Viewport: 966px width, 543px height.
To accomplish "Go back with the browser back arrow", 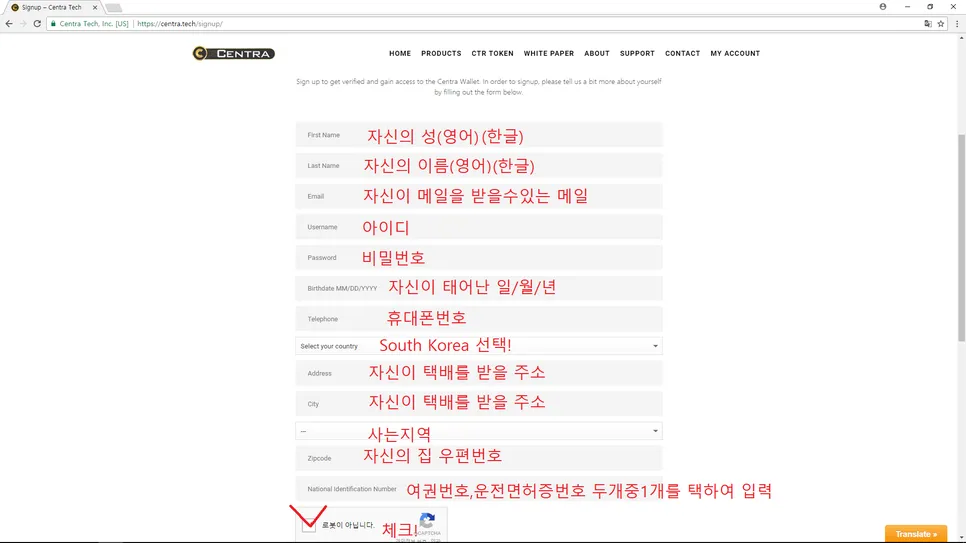I will click(x=9, y=23).
